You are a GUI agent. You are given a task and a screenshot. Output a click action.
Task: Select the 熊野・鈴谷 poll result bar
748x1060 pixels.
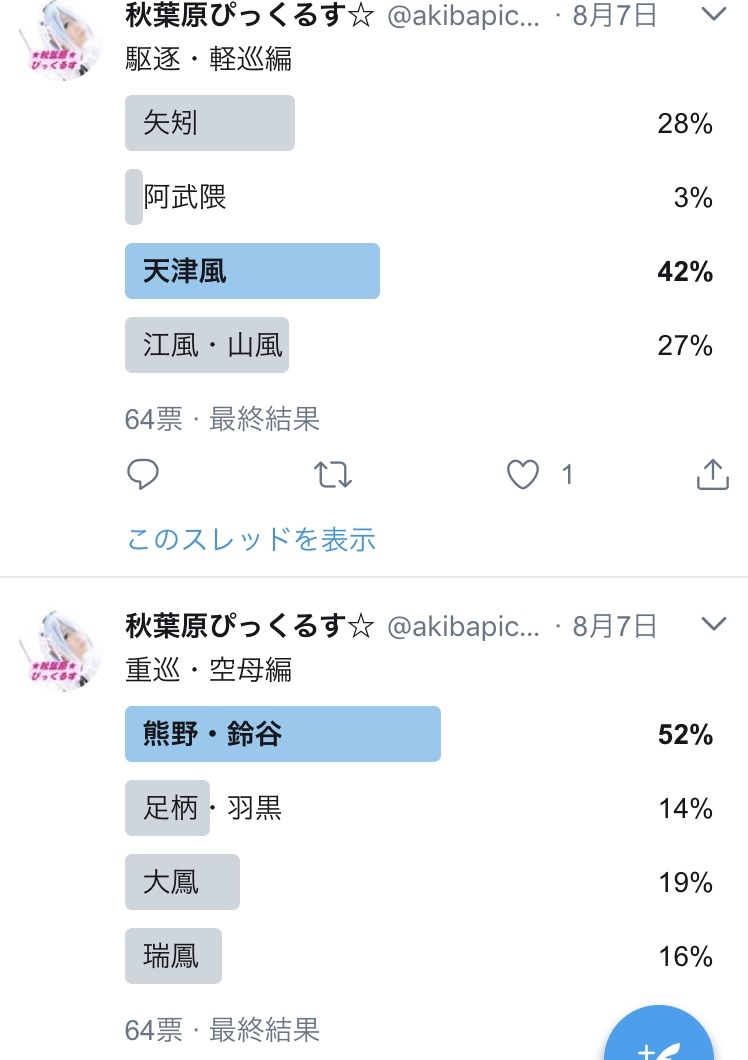tap(283, 734)
